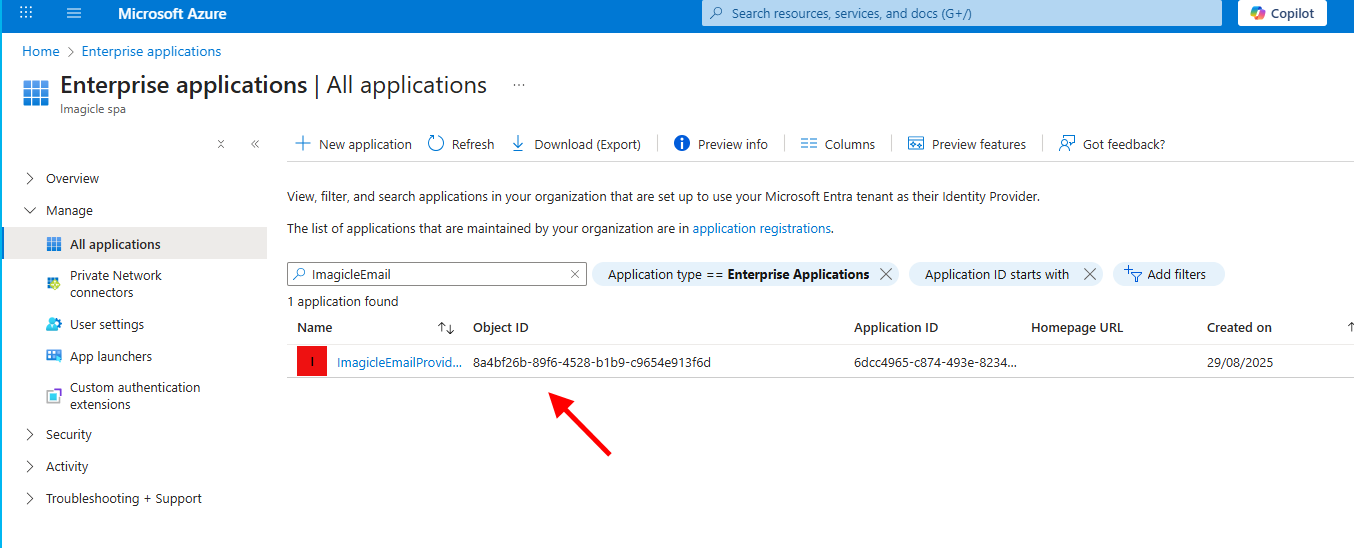Open App launchers in sidebar
Image resolution: width=1354 pixels, height=548 pixels.
[110, 357]
